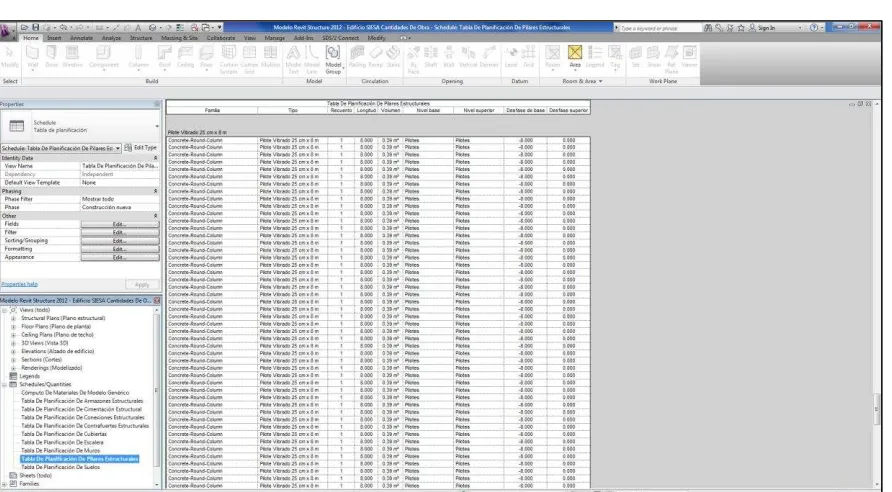Click the keyword search input field

[660, 28]
